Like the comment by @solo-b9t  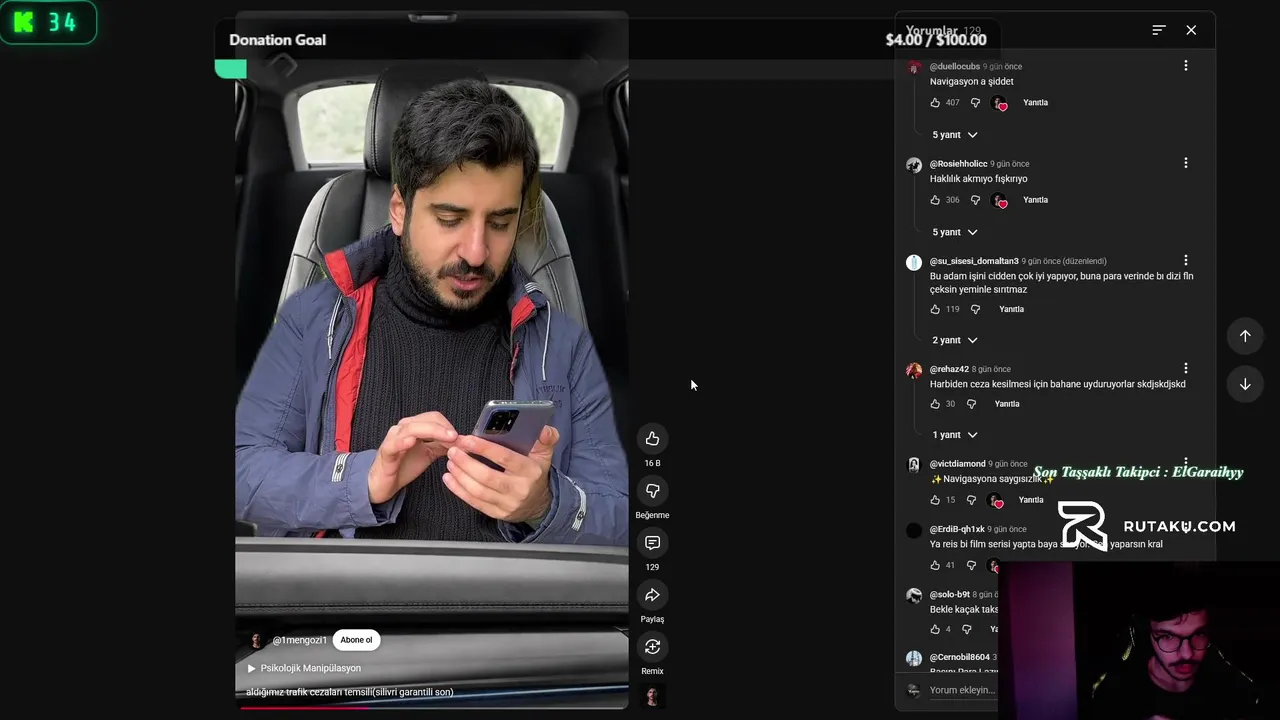[x=935, y=629]
